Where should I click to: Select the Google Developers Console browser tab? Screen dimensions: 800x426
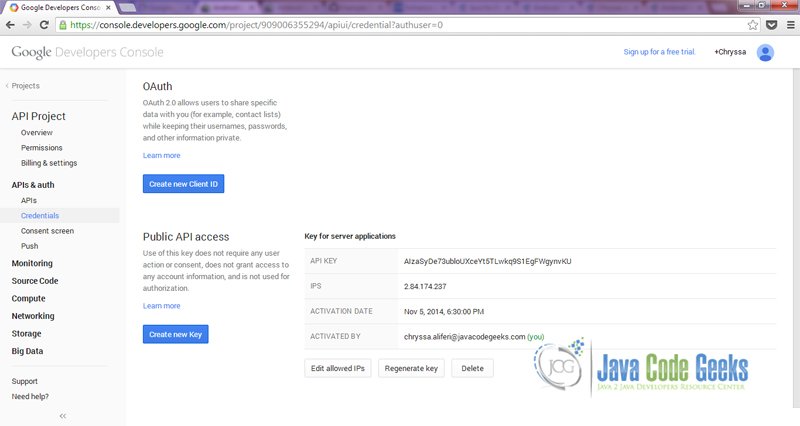[60, 8]
